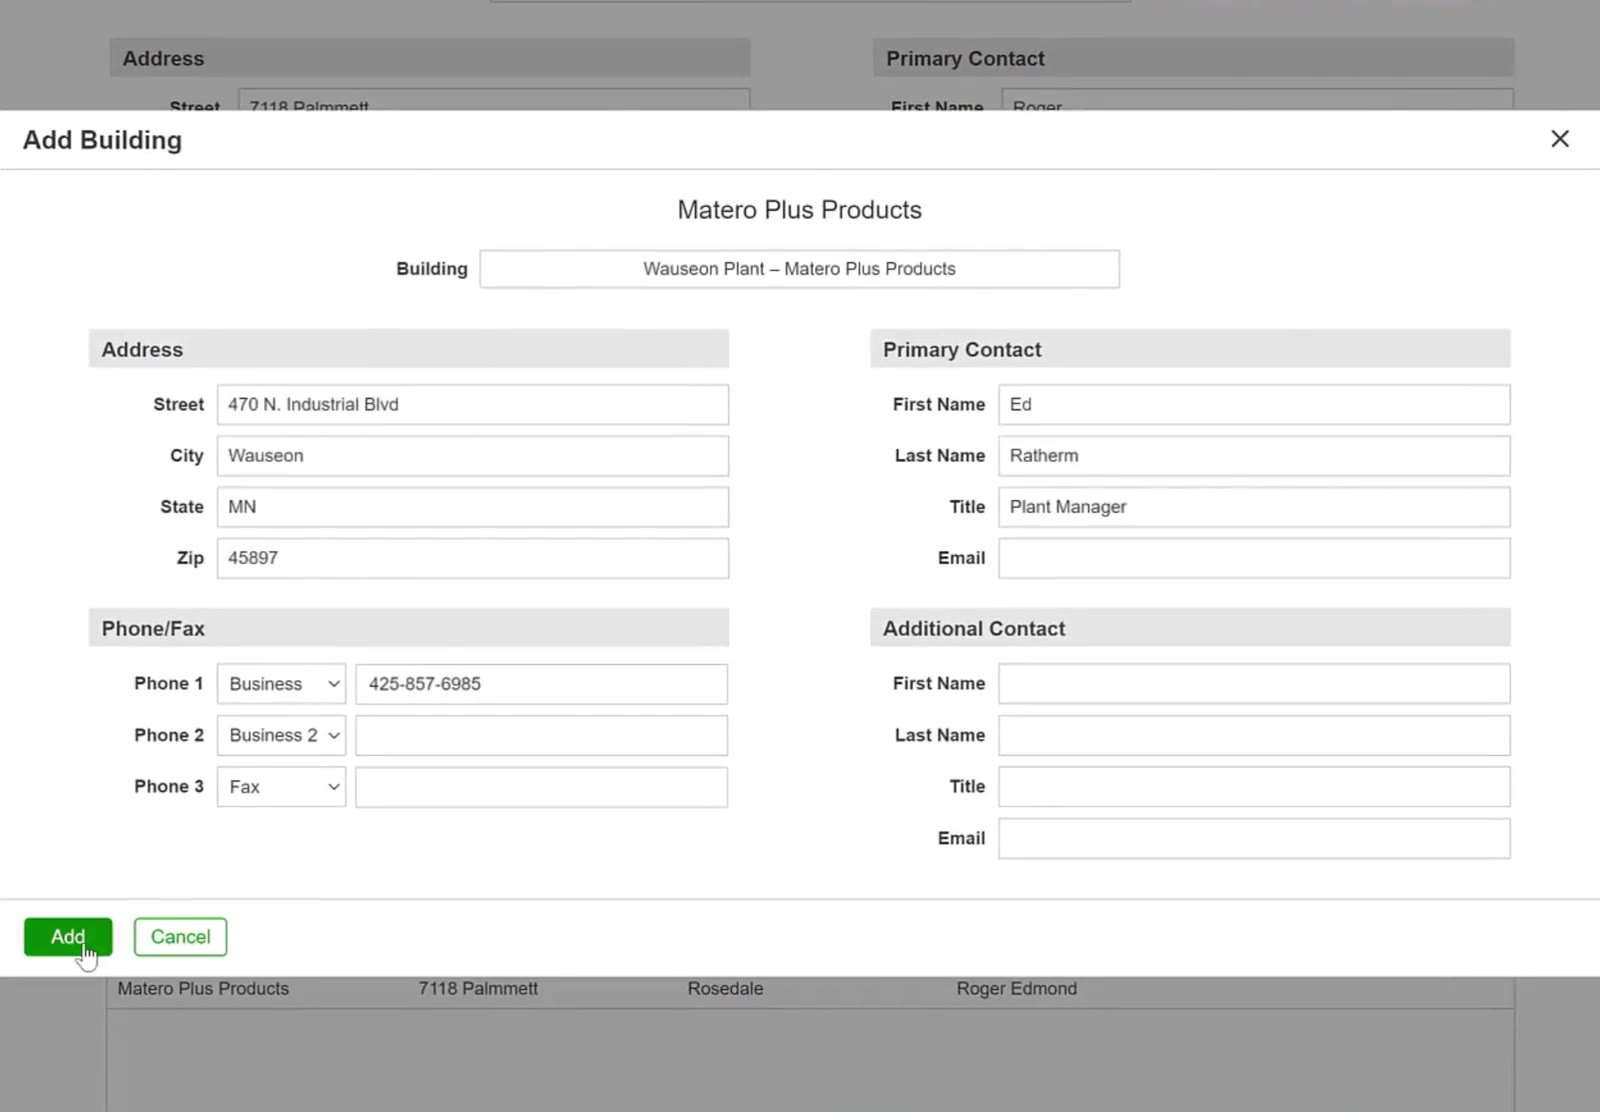Click Additional Contact First Name field

(1254, 684)
